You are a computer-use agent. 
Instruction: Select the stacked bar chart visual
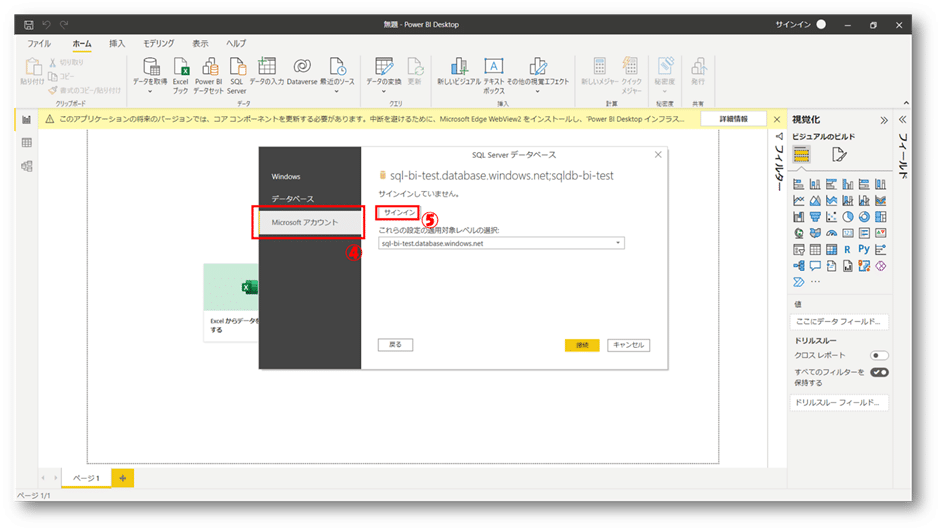tap(799, 184)
